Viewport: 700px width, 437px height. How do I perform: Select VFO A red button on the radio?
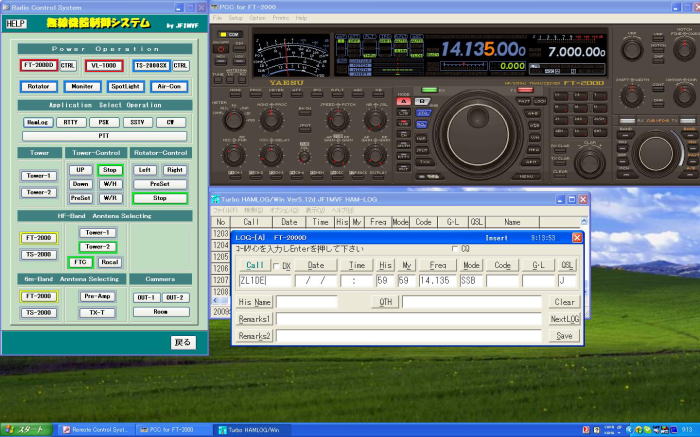tap(404, 101)
